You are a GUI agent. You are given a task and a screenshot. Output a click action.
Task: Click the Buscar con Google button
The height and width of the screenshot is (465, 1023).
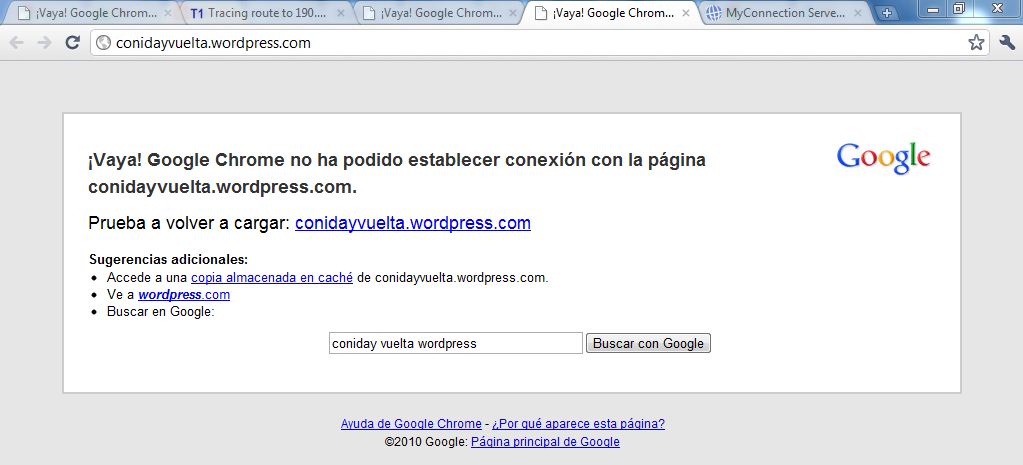pos(648,343)
